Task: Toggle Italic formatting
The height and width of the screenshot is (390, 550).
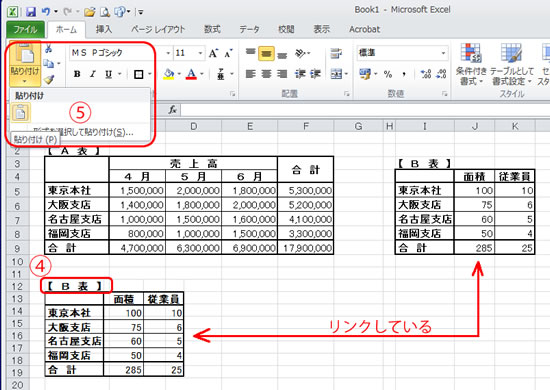Action: coord(93,74)
